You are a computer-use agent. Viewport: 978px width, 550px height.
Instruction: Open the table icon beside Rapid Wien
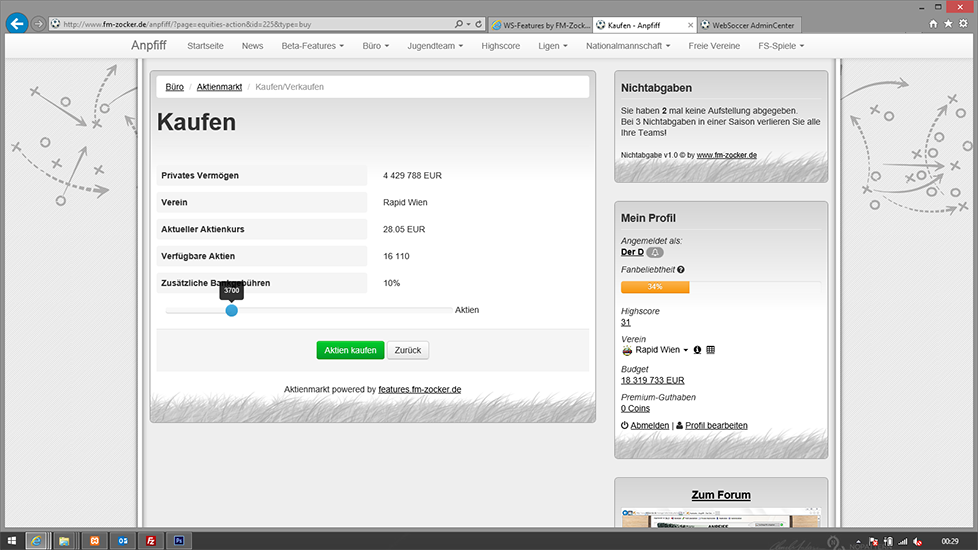click(x=711, y=350)
